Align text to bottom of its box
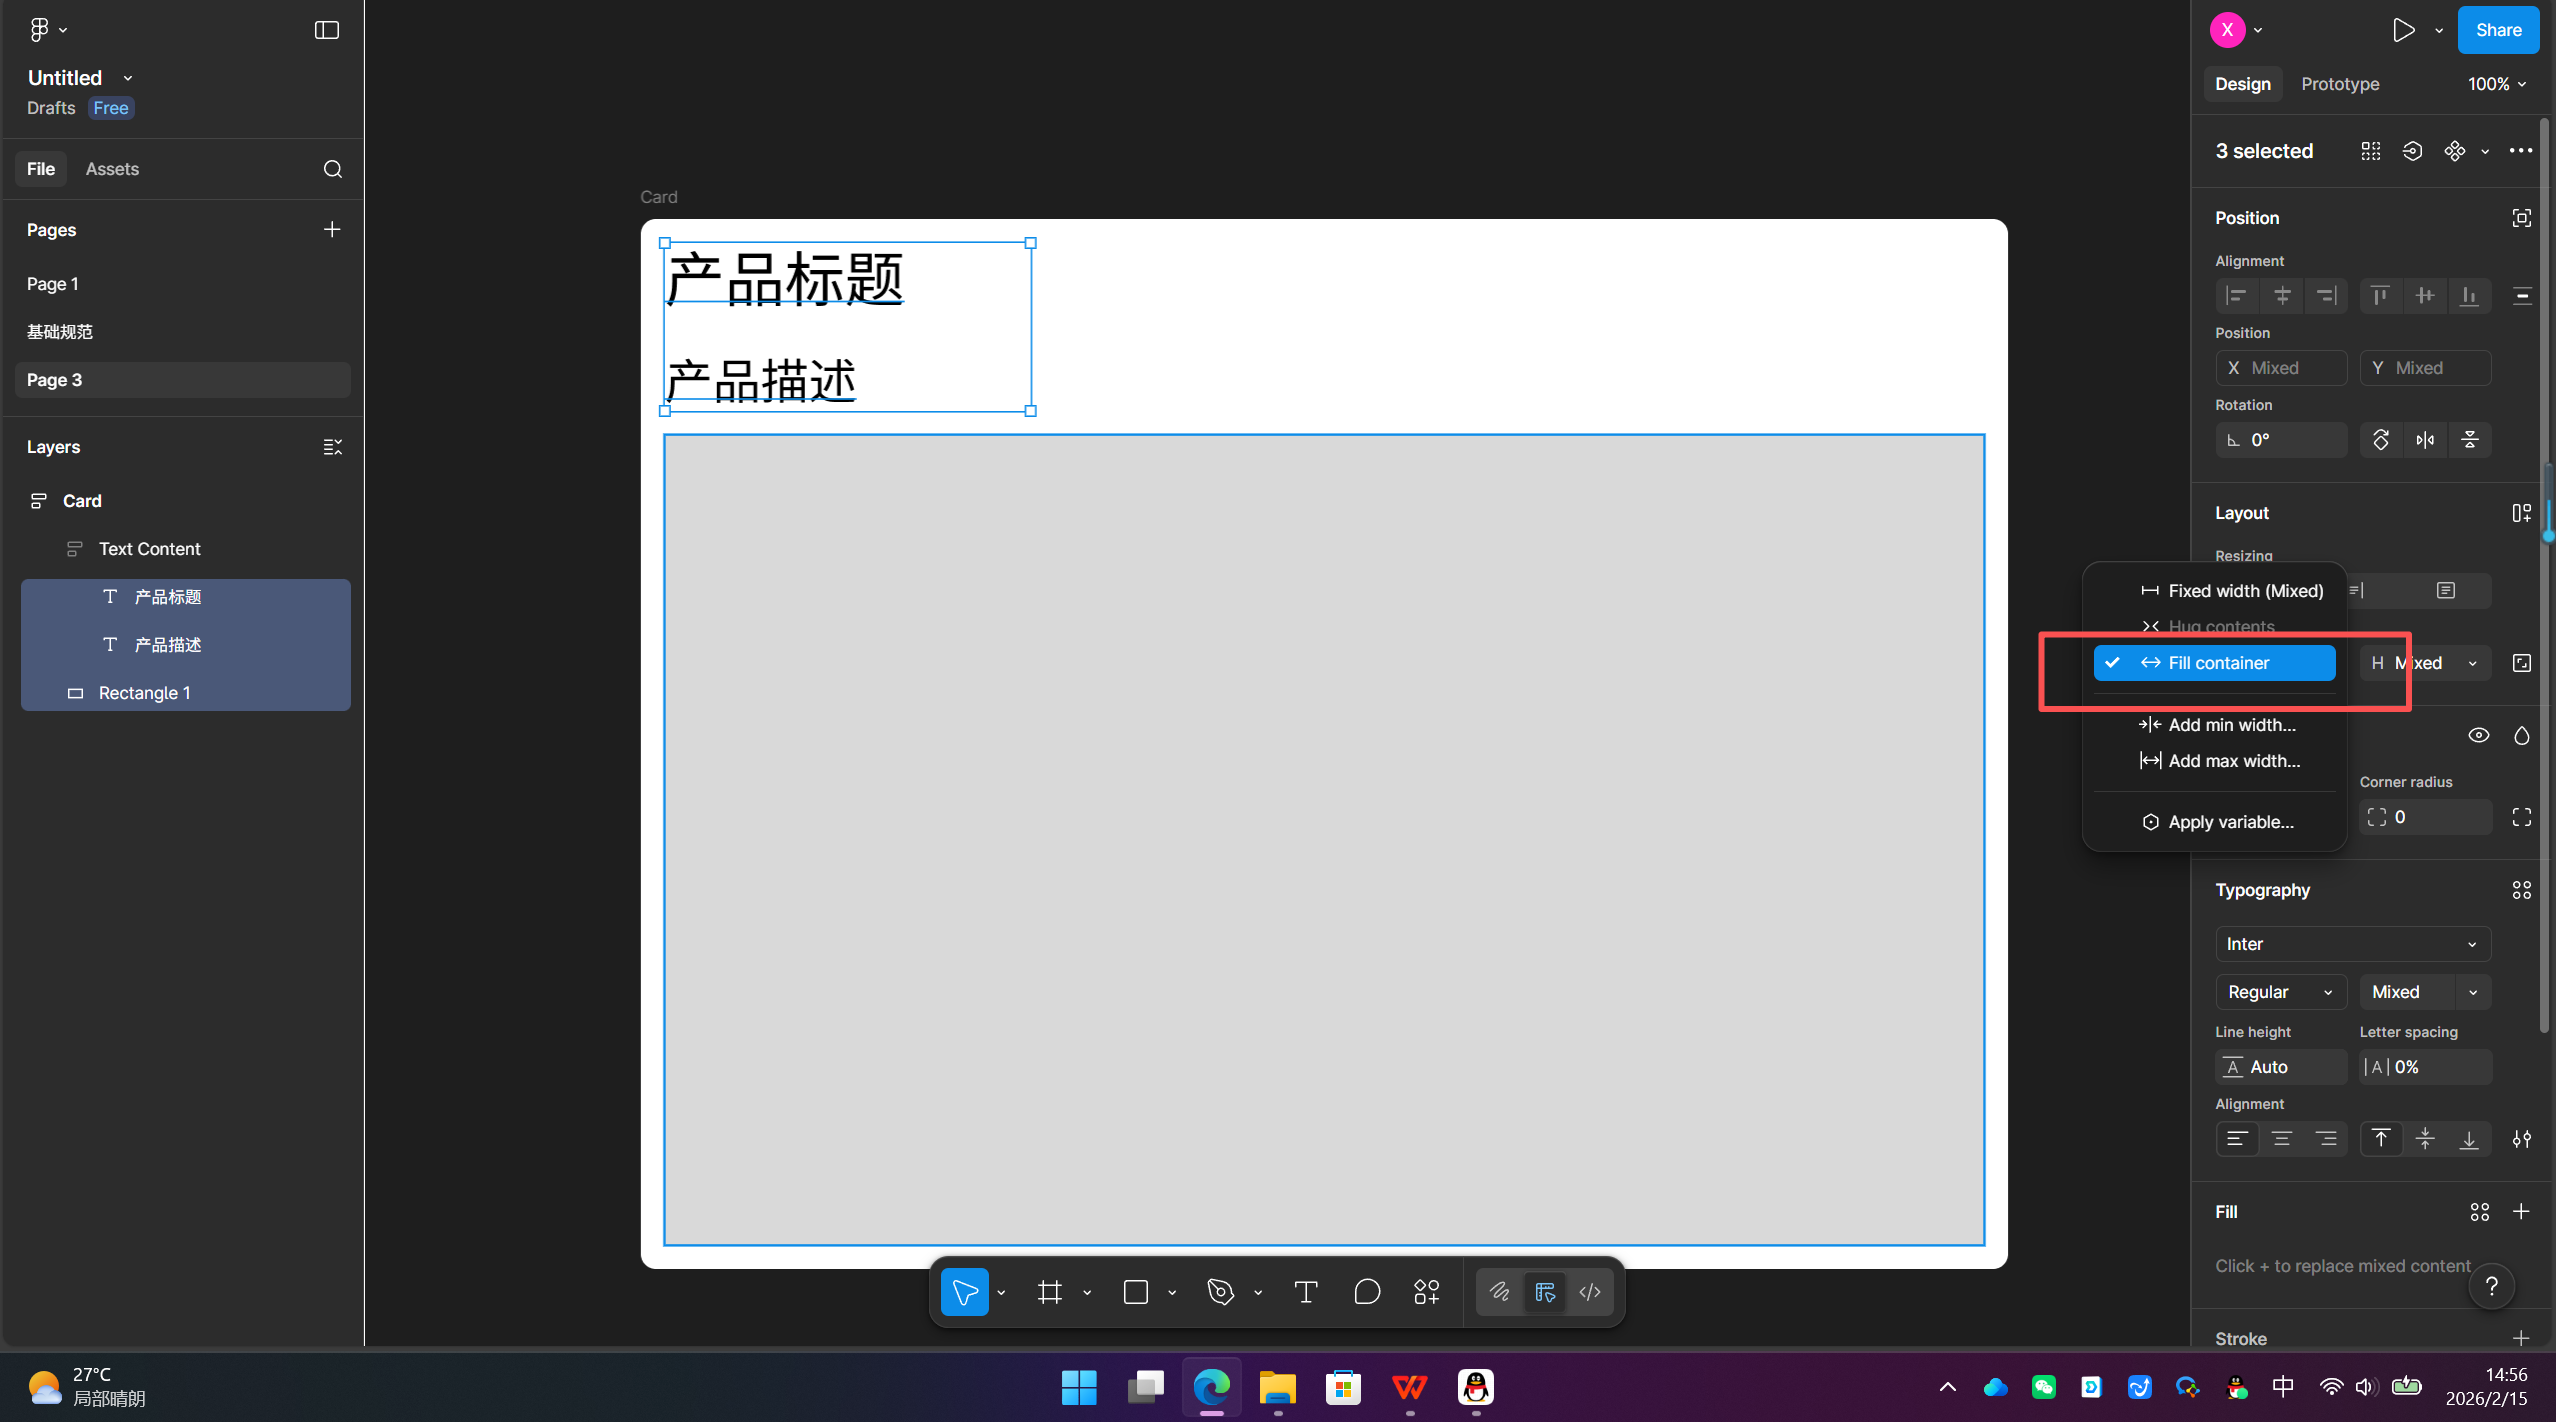Viewport: 2556px width, 1422px height. (2469, 1139)
